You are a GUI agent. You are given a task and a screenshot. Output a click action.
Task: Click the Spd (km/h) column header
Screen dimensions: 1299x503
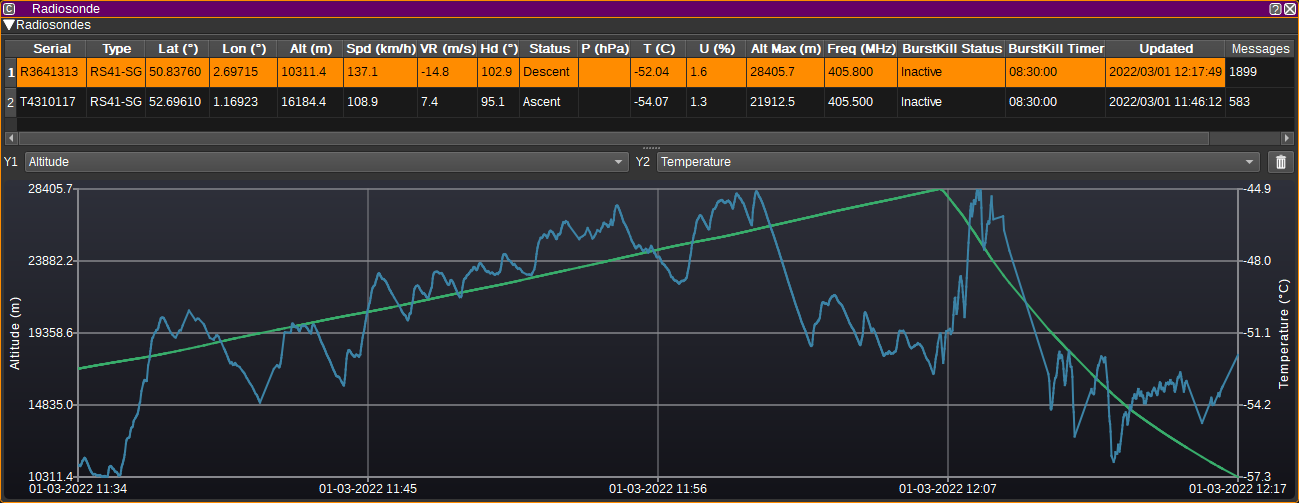380,48
